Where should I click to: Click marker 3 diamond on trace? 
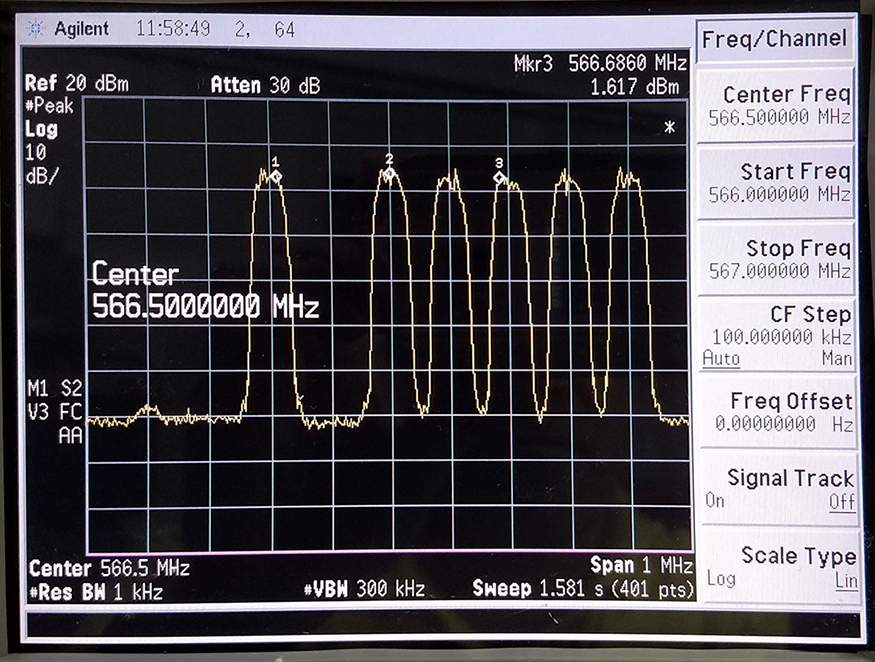point(499,178)
